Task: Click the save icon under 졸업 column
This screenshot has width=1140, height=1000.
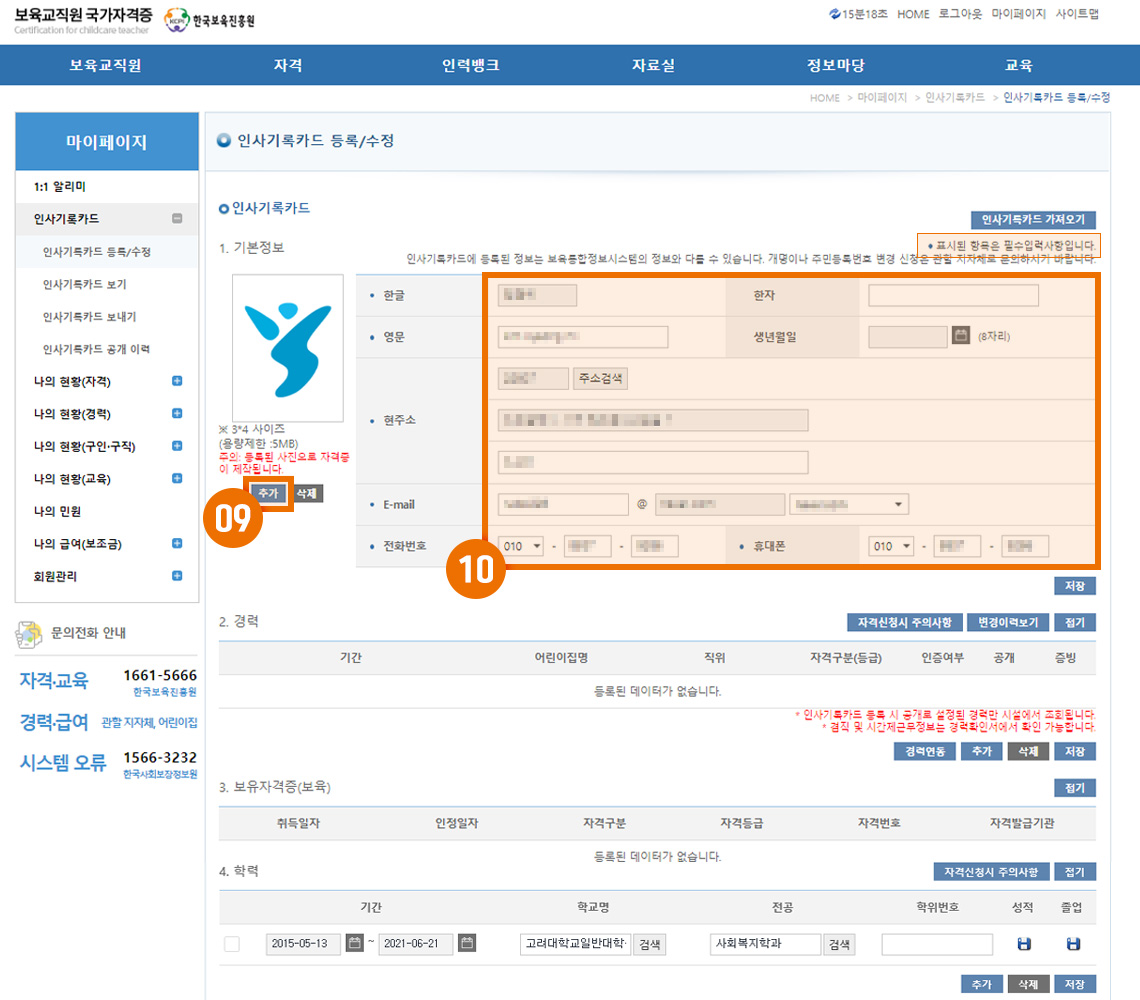Action: 1073,944
